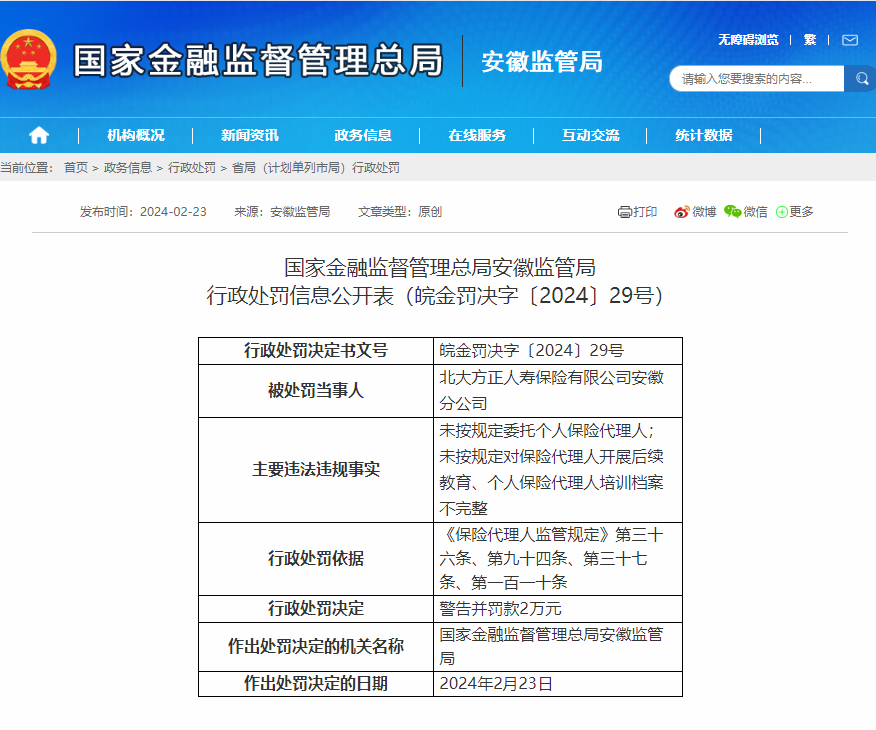The height and width of the screenshot is (730, 876).
Task: Click the printer icon to print
Action: click(x=625, y=212)
